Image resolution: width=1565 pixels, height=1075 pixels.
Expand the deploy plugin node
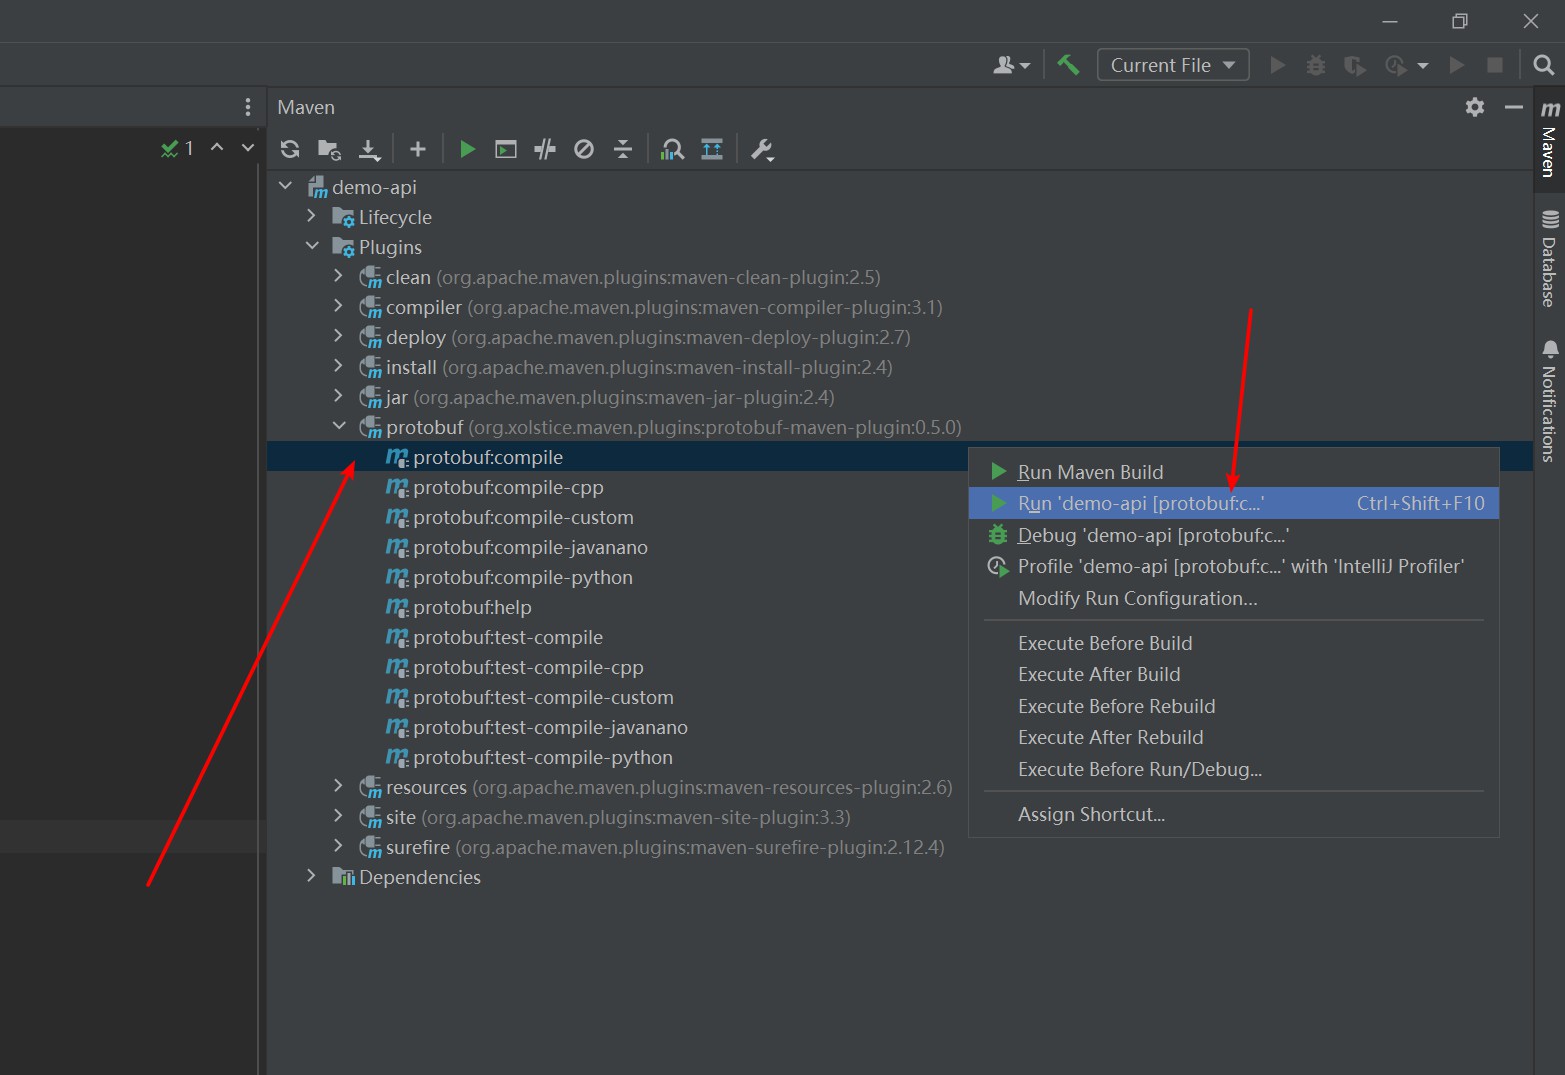pos(338,336)
